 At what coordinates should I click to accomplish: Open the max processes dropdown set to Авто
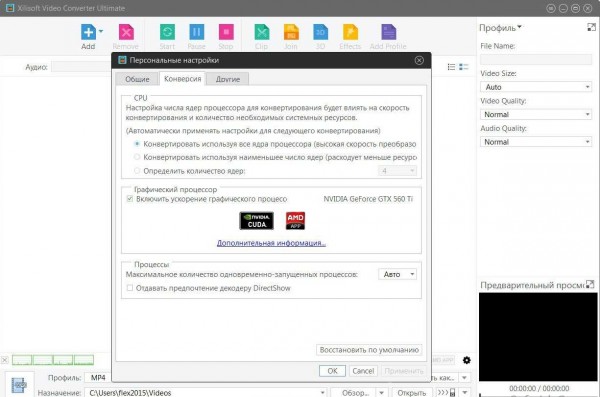pyautogui.click(x=397, y=274)
